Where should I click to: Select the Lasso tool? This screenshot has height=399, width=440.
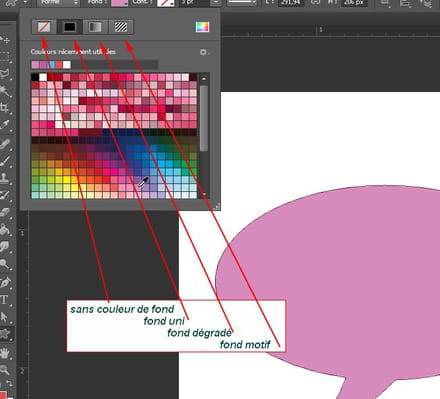pyautogui.click(x=5, y=73)
